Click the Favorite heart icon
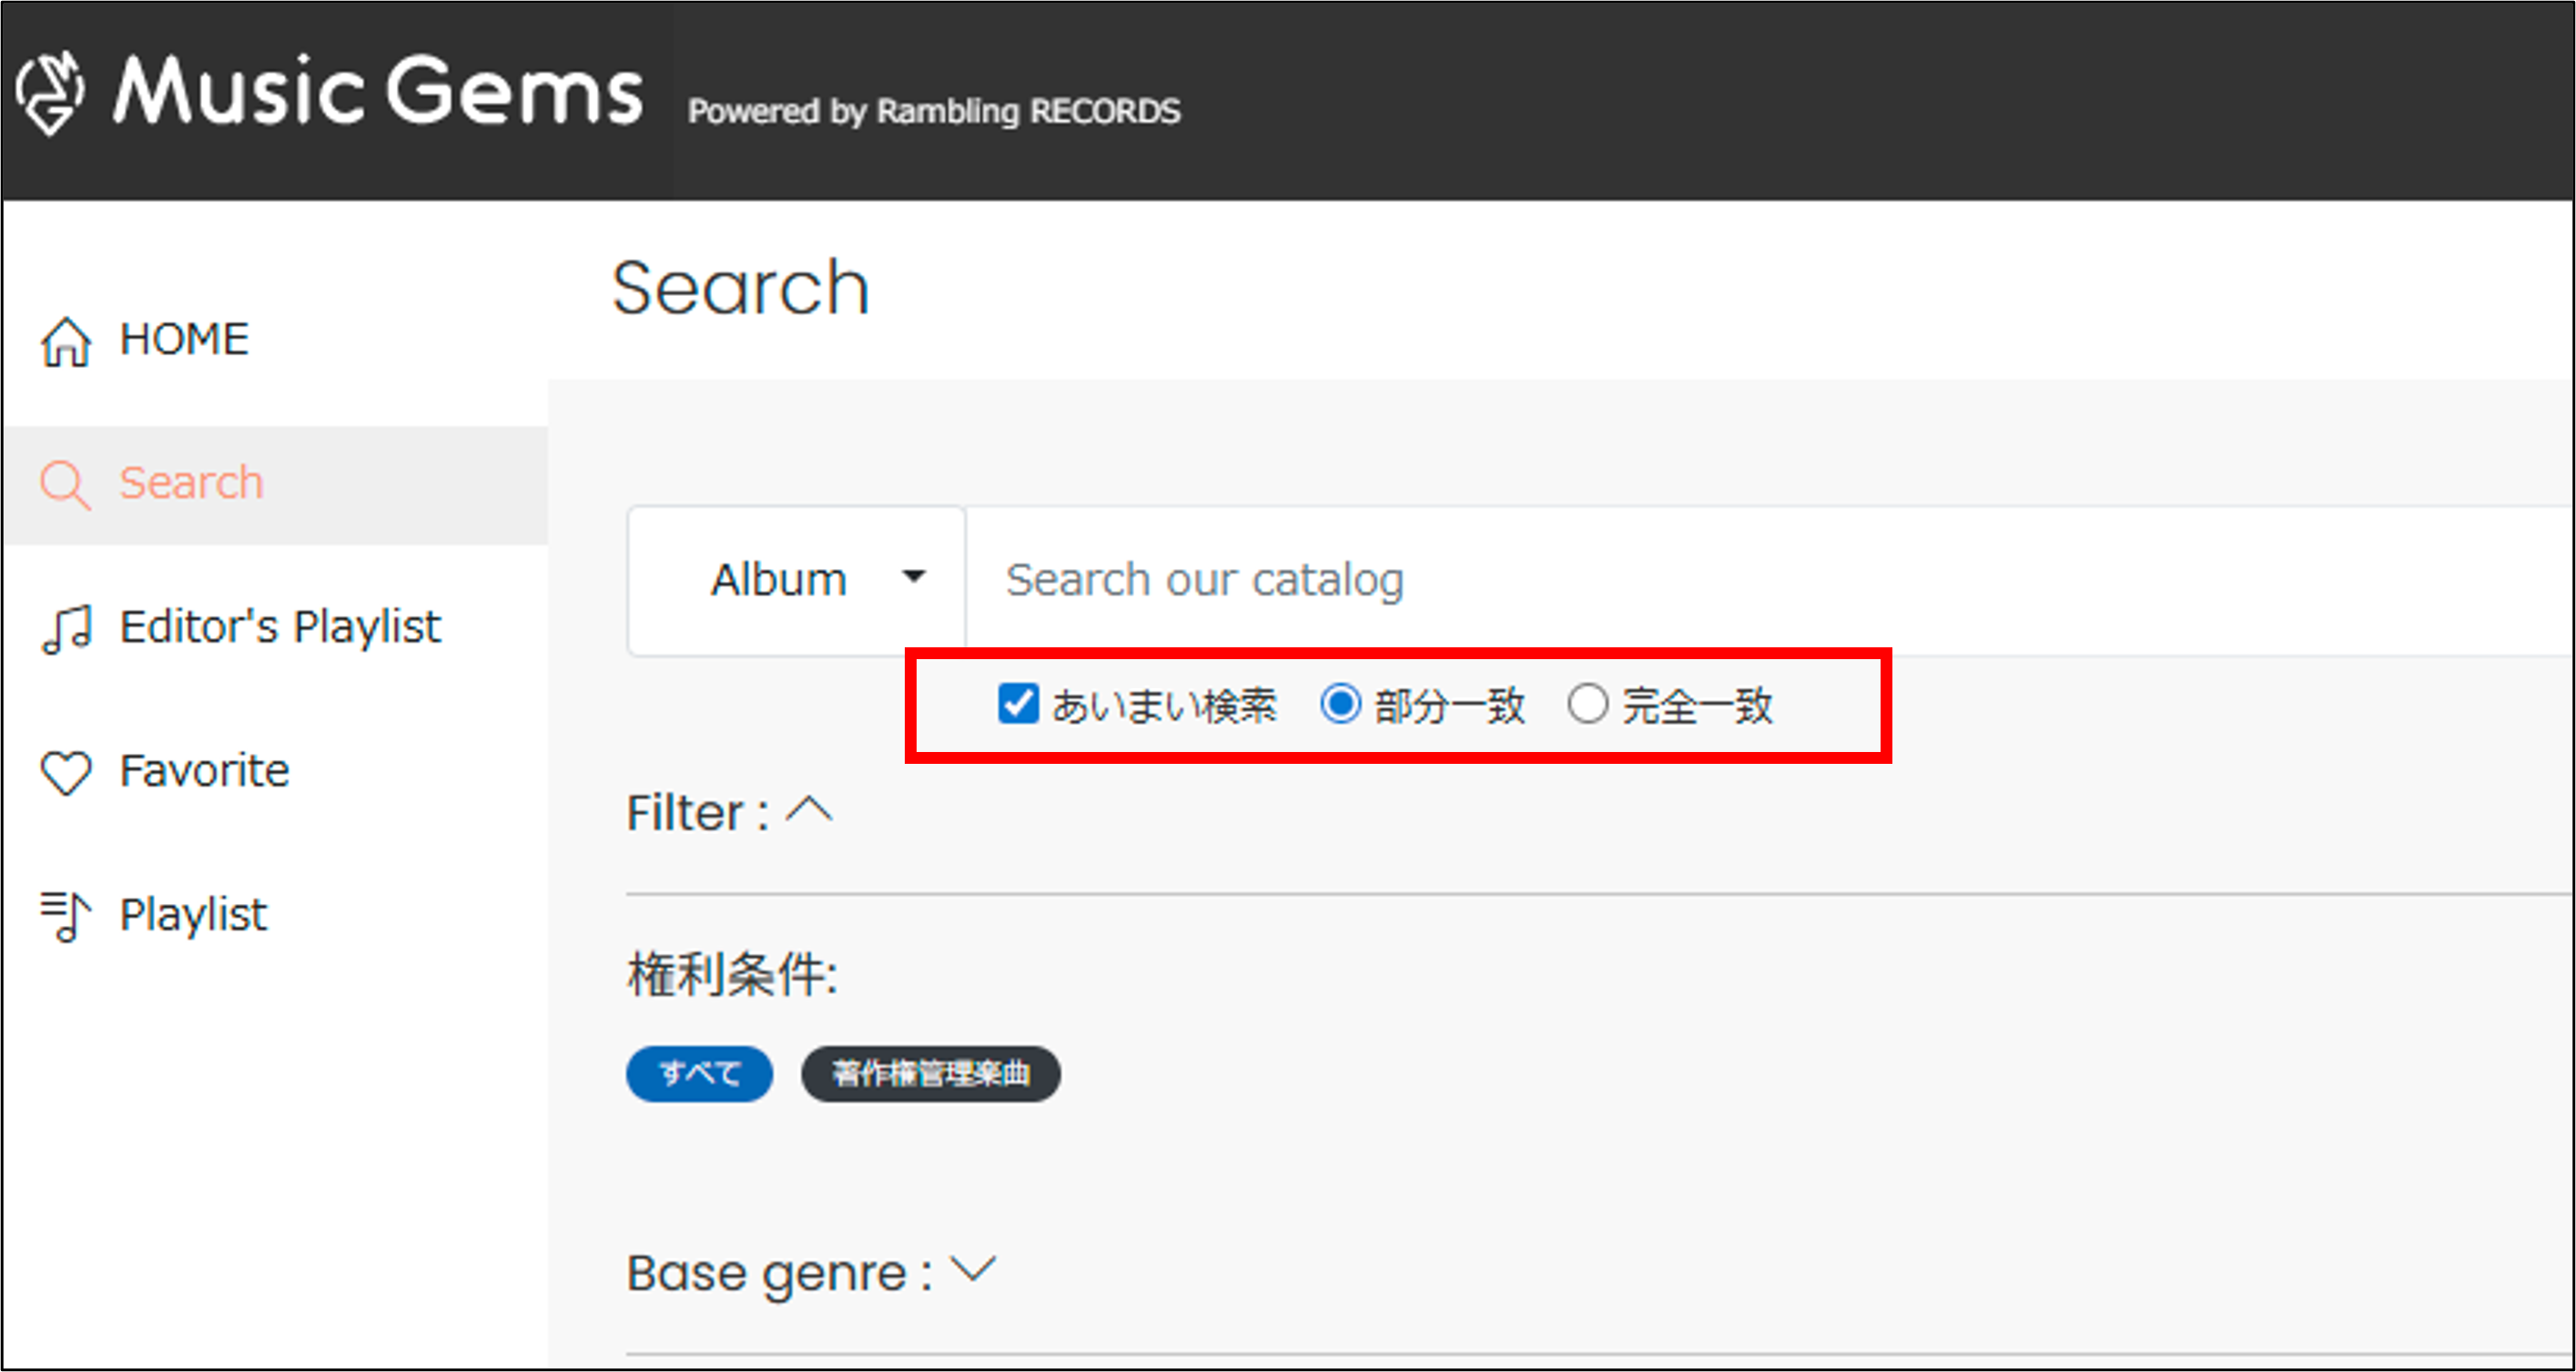This screenshot has height=1372, width=2576. 66,772
